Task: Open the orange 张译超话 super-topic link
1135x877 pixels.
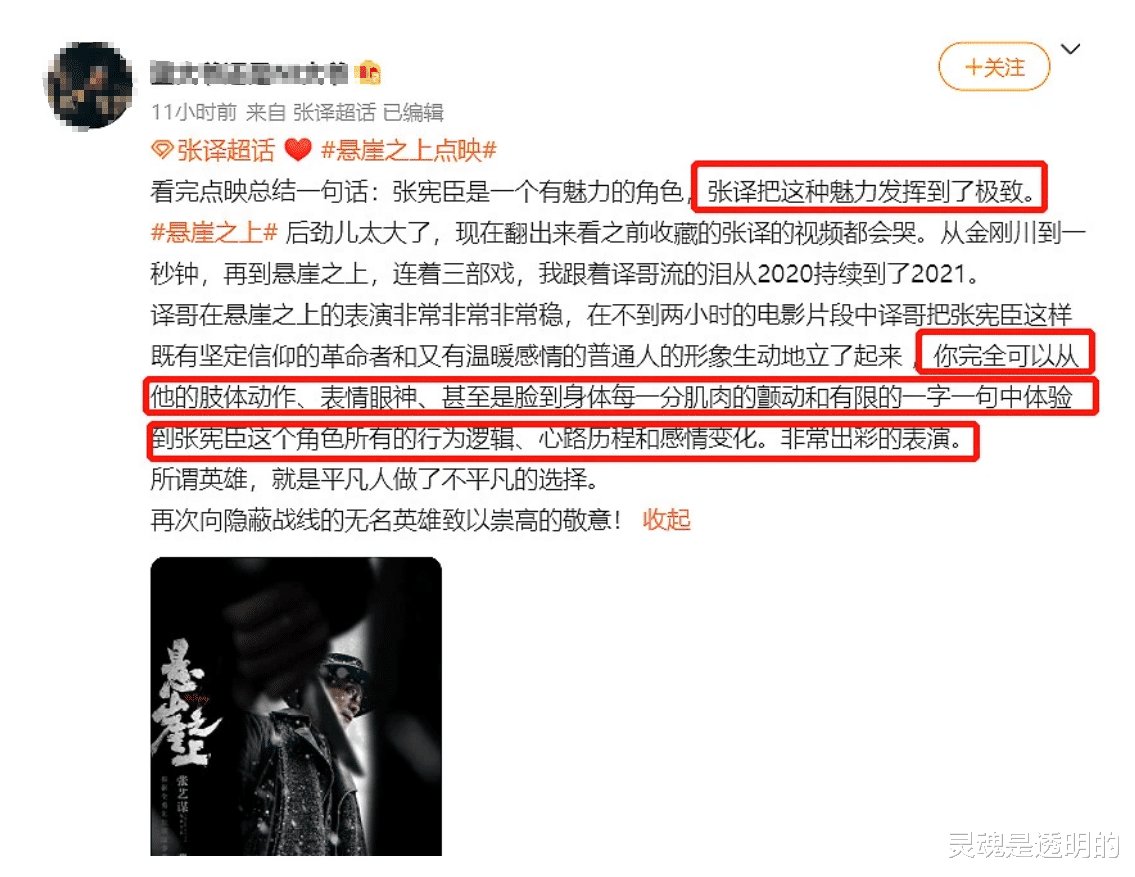Action: (226, 151)
